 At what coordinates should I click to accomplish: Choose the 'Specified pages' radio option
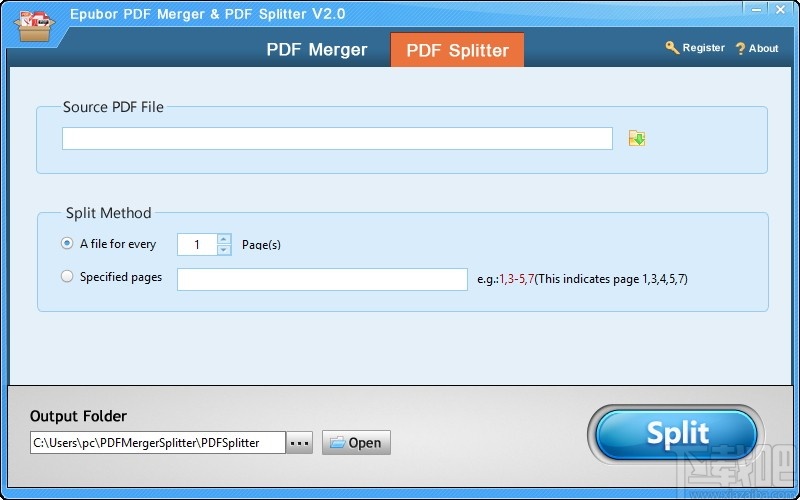coord(67,277)
